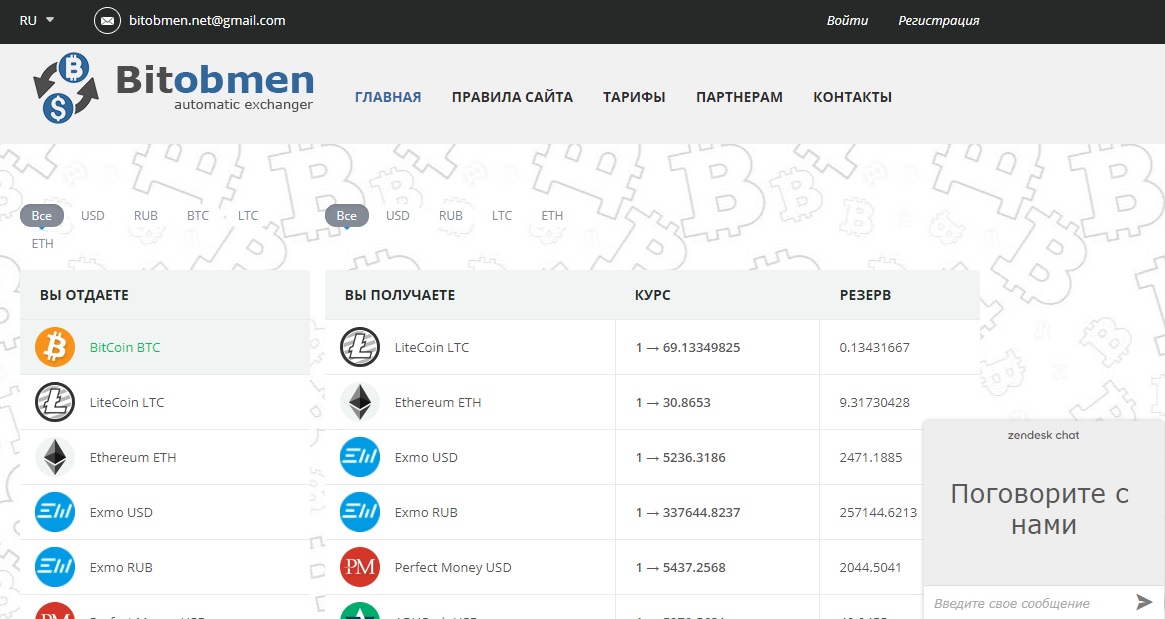Open the Тарифы menu item
Screen dimensions: 1165x619
[x=634, y=97]
